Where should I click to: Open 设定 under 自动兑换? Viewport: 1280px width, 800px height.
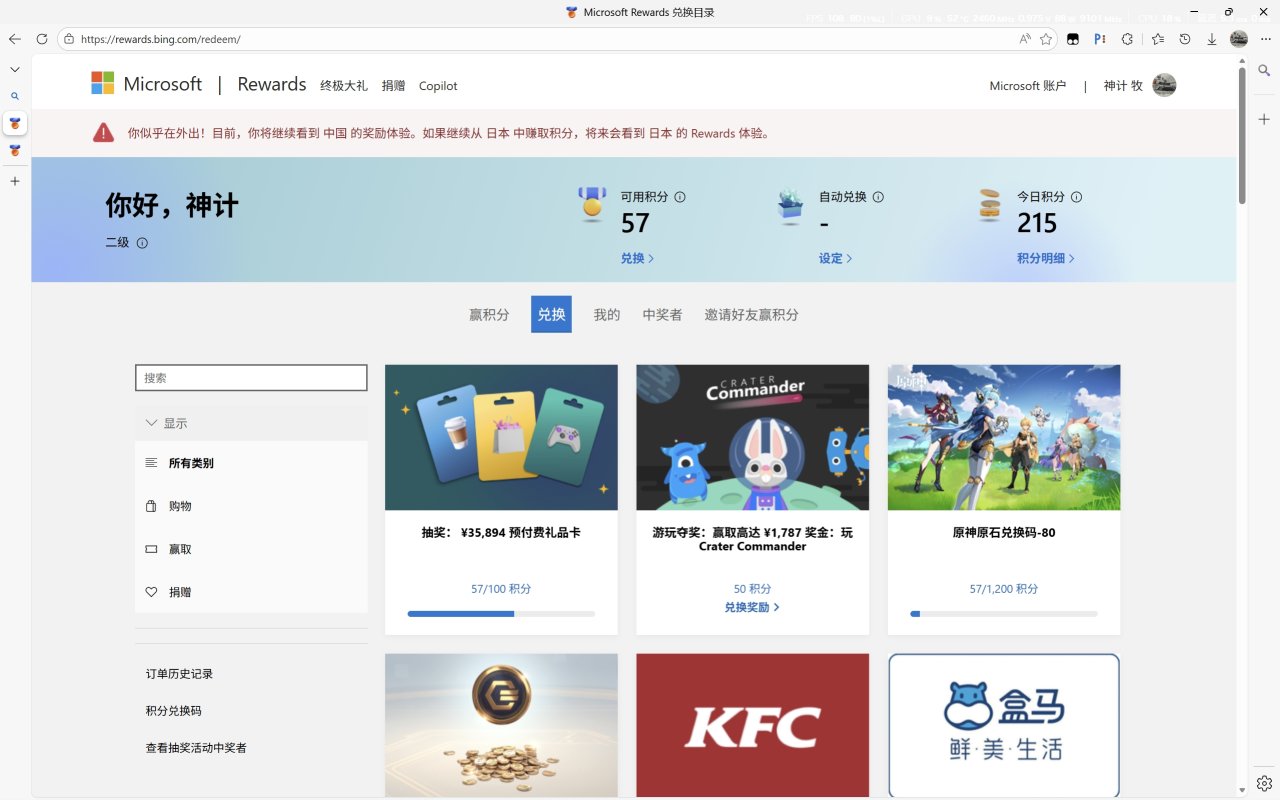click(835, 258)
